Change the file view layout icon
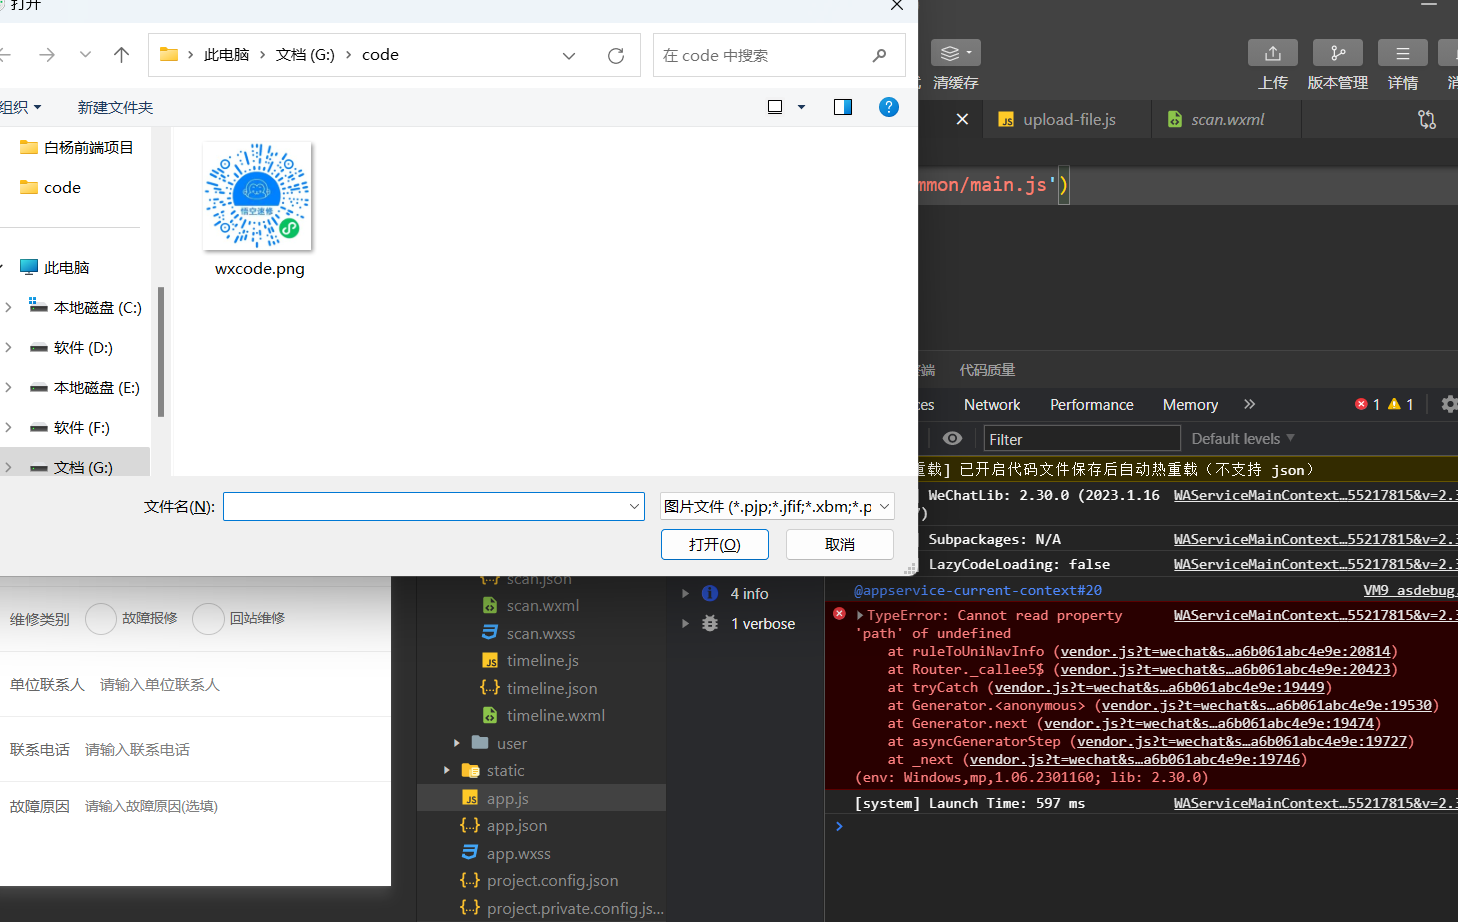This screenshot has width=1458, height=922. (x=775, y=107)
